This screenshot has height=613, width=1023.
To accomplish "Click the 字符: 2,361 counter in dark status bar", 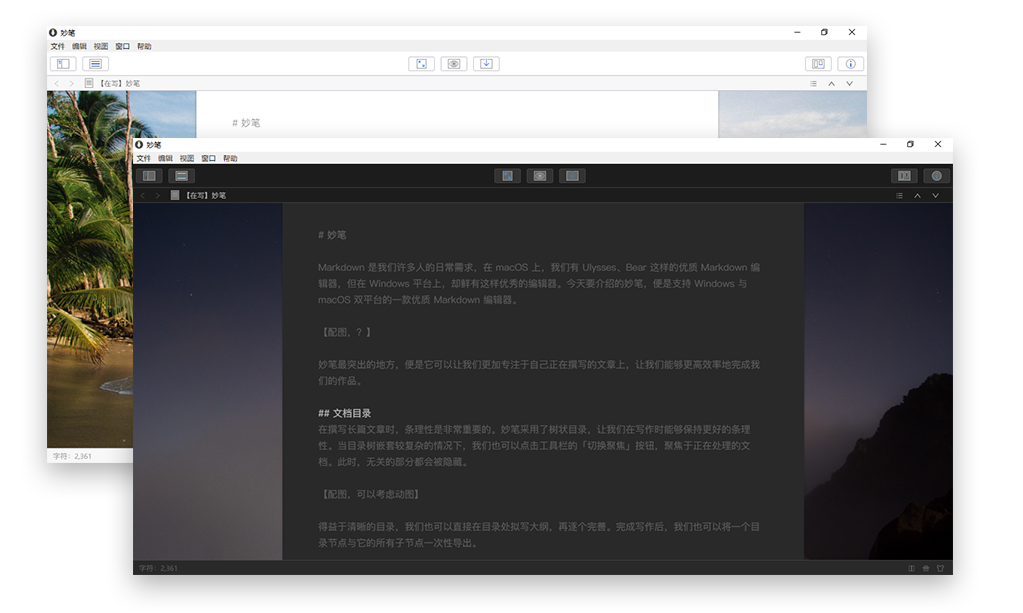I will click(x=158, y=568).
